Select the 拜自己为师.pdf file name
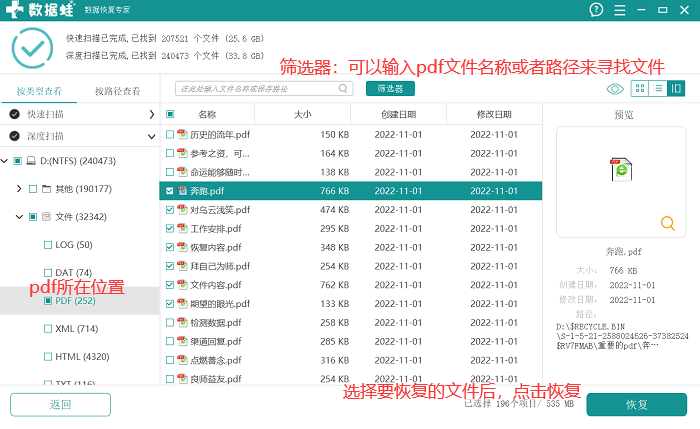This screenshot has width=700, height=429. tap(220, 266)
